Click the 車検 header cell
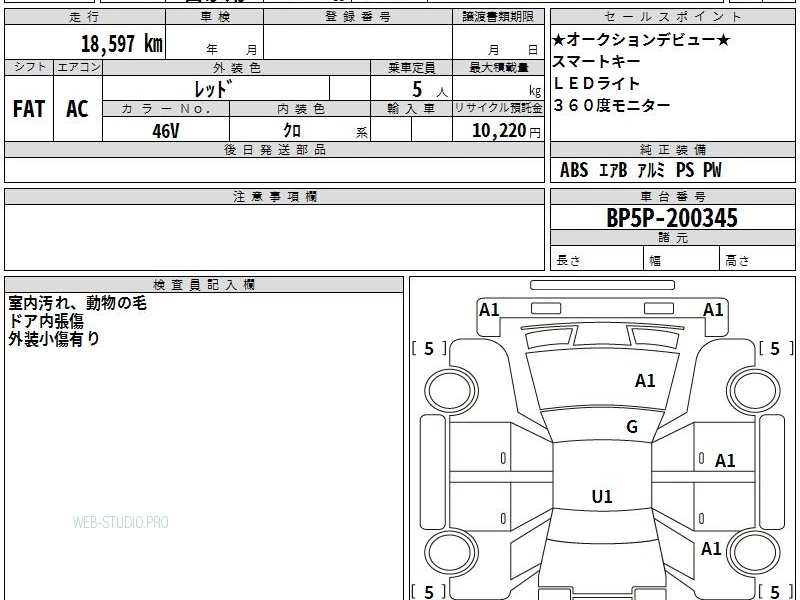The image size is (800, 600). tap(215, 17)
